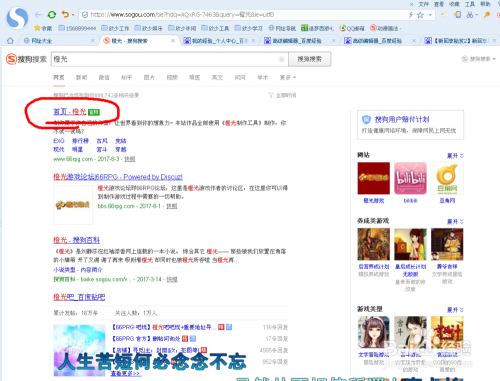Screen dimensions: 500x381
Task: Click the scissors screenshot tool icon
Action: tap(470, 15)
